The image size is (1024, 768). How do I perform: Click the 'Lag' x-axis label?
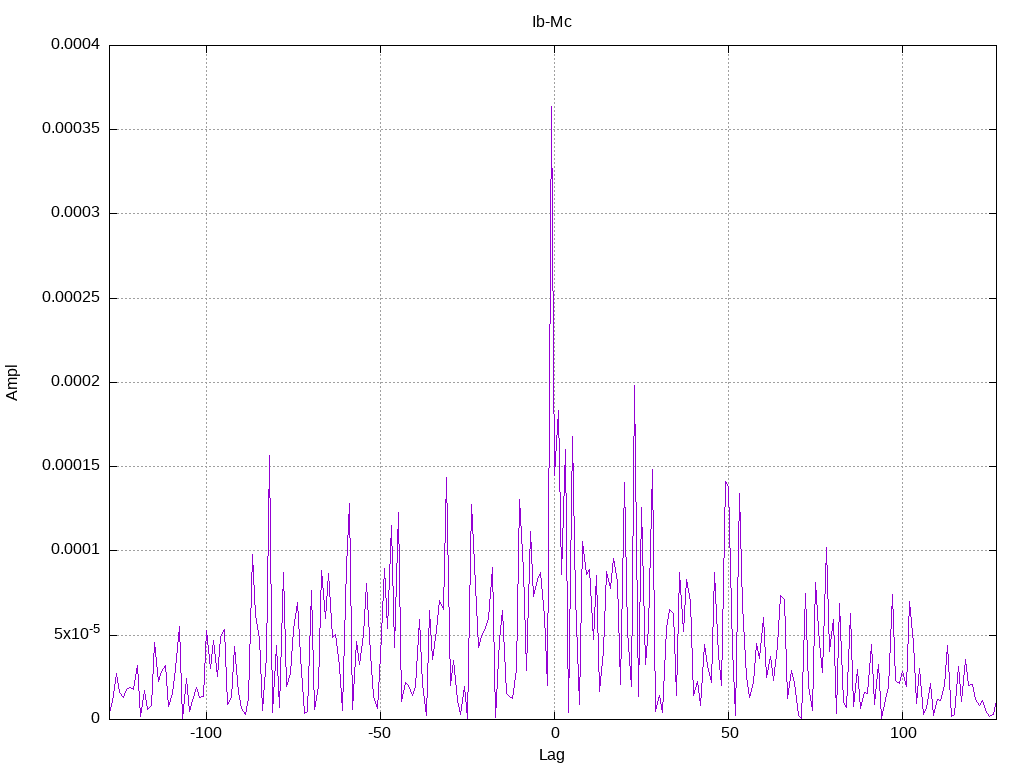[552, 755]
